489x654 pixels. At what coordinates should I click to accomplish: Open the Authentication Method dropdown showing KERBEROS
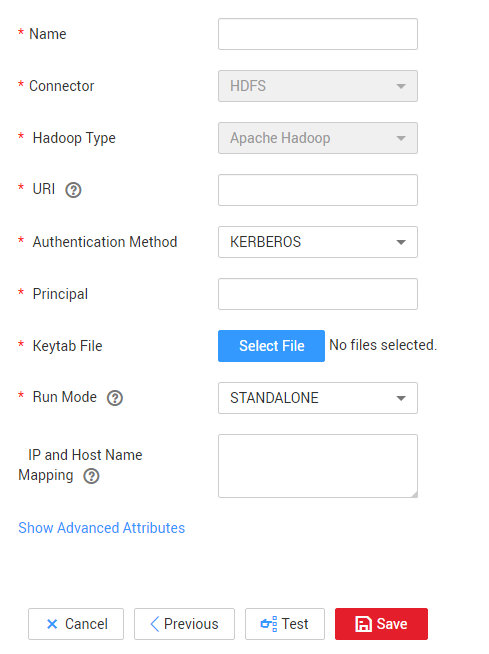[318, 242]
